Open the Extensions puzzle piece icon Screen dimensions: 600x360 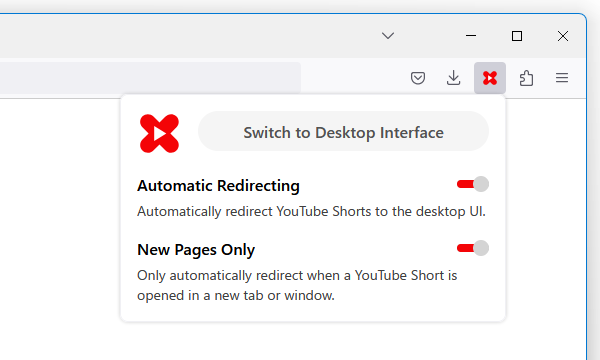click(526, 78)
